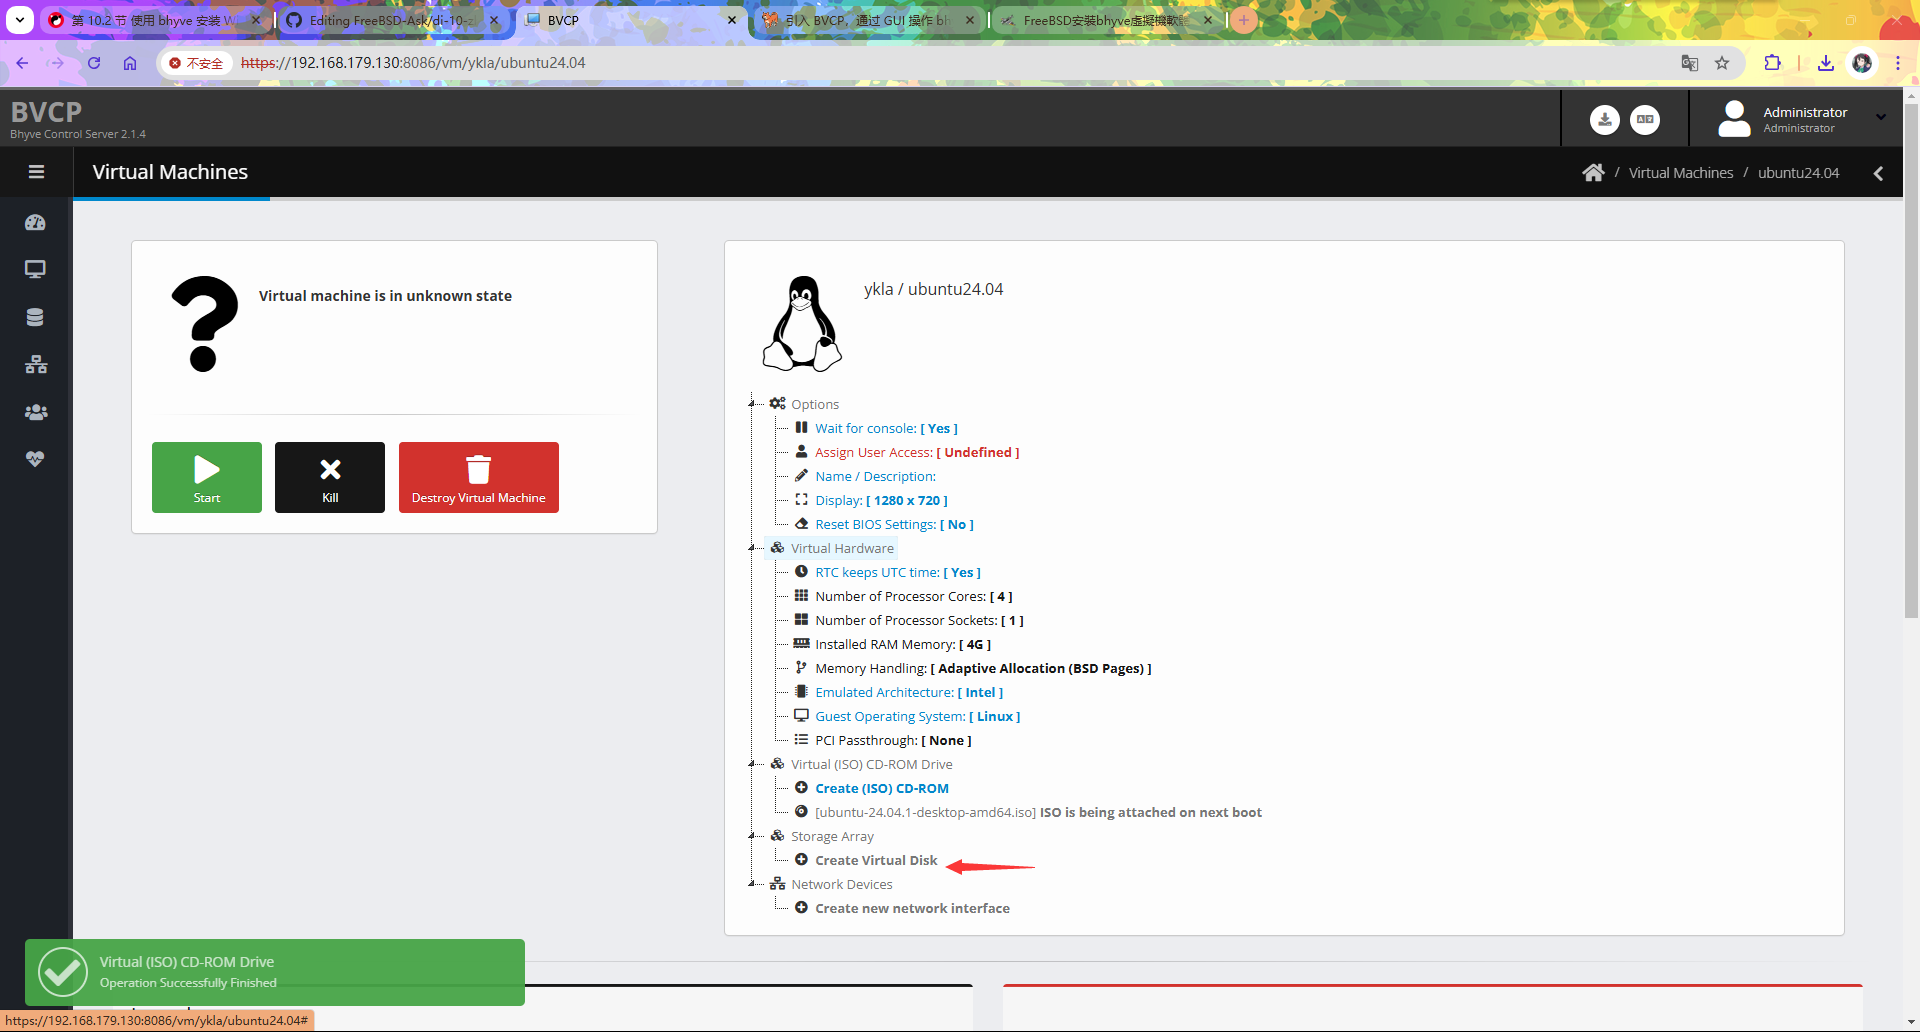Open the browser profile avatar
This screenshot has height=1032, width=1920.
(1862, 63)
